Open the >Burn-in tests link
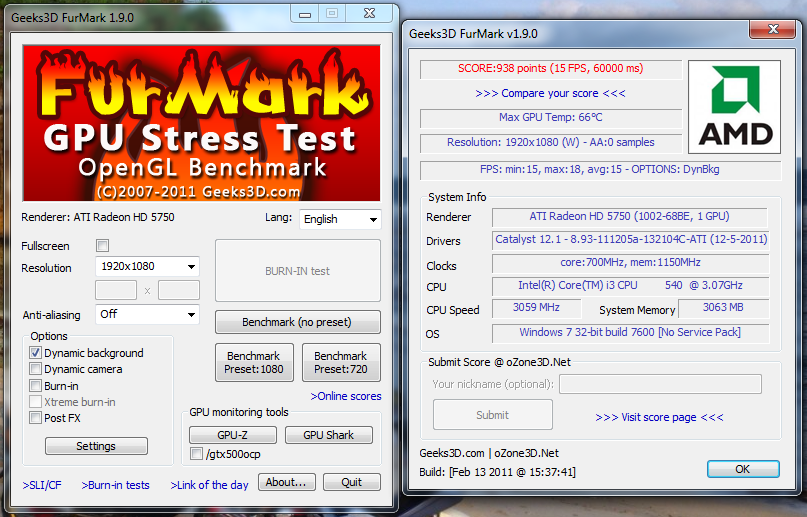The image size is (807, 517). pos(115,485)
